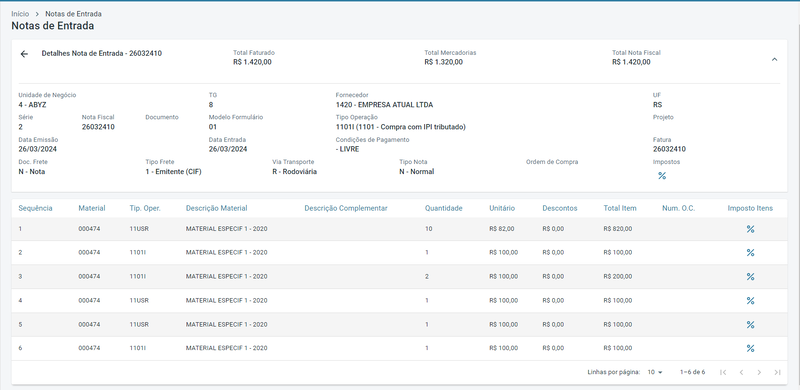The height and width of the screenshot is (390, 800).
Task: Click supplier 1420 - EMPRESA ATUAL LTDA
Action: click(384, 105)
